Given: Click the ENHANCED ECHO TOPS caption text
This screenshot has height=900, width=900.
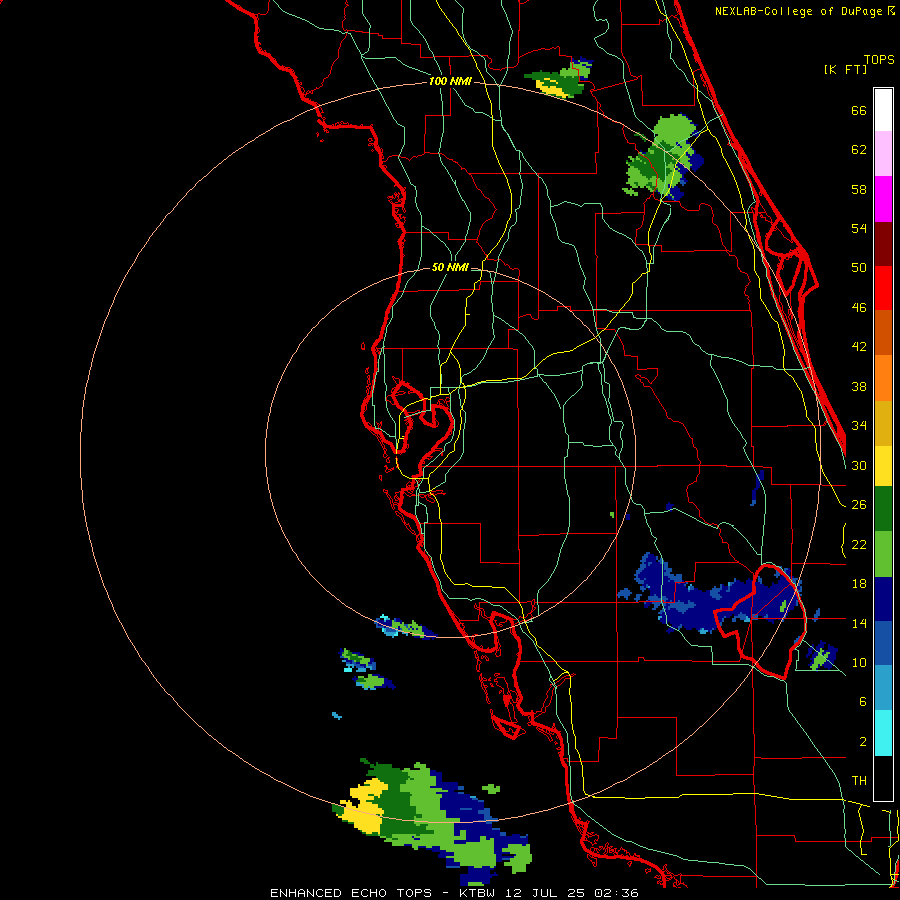Looking at the screenshot, I should pos(351,893).
